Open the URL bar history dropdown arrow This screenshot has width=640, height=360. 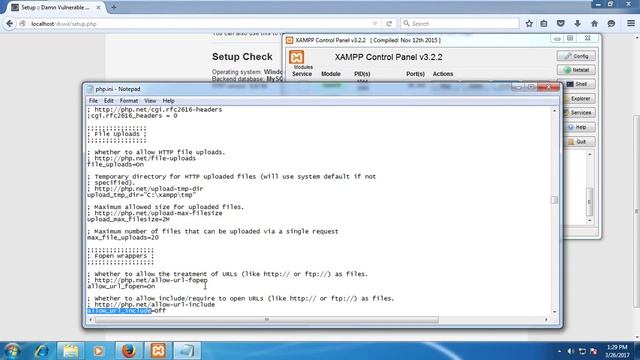pos(375,24)
